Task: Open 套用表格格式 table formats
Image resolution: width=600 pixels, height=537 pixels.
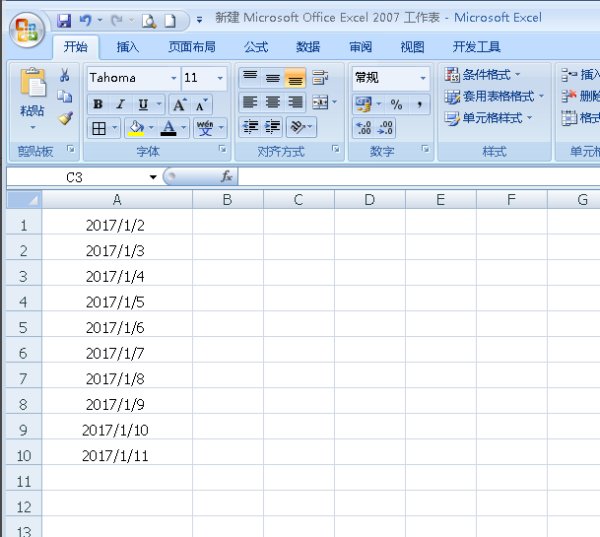Action: coord(494,96)
